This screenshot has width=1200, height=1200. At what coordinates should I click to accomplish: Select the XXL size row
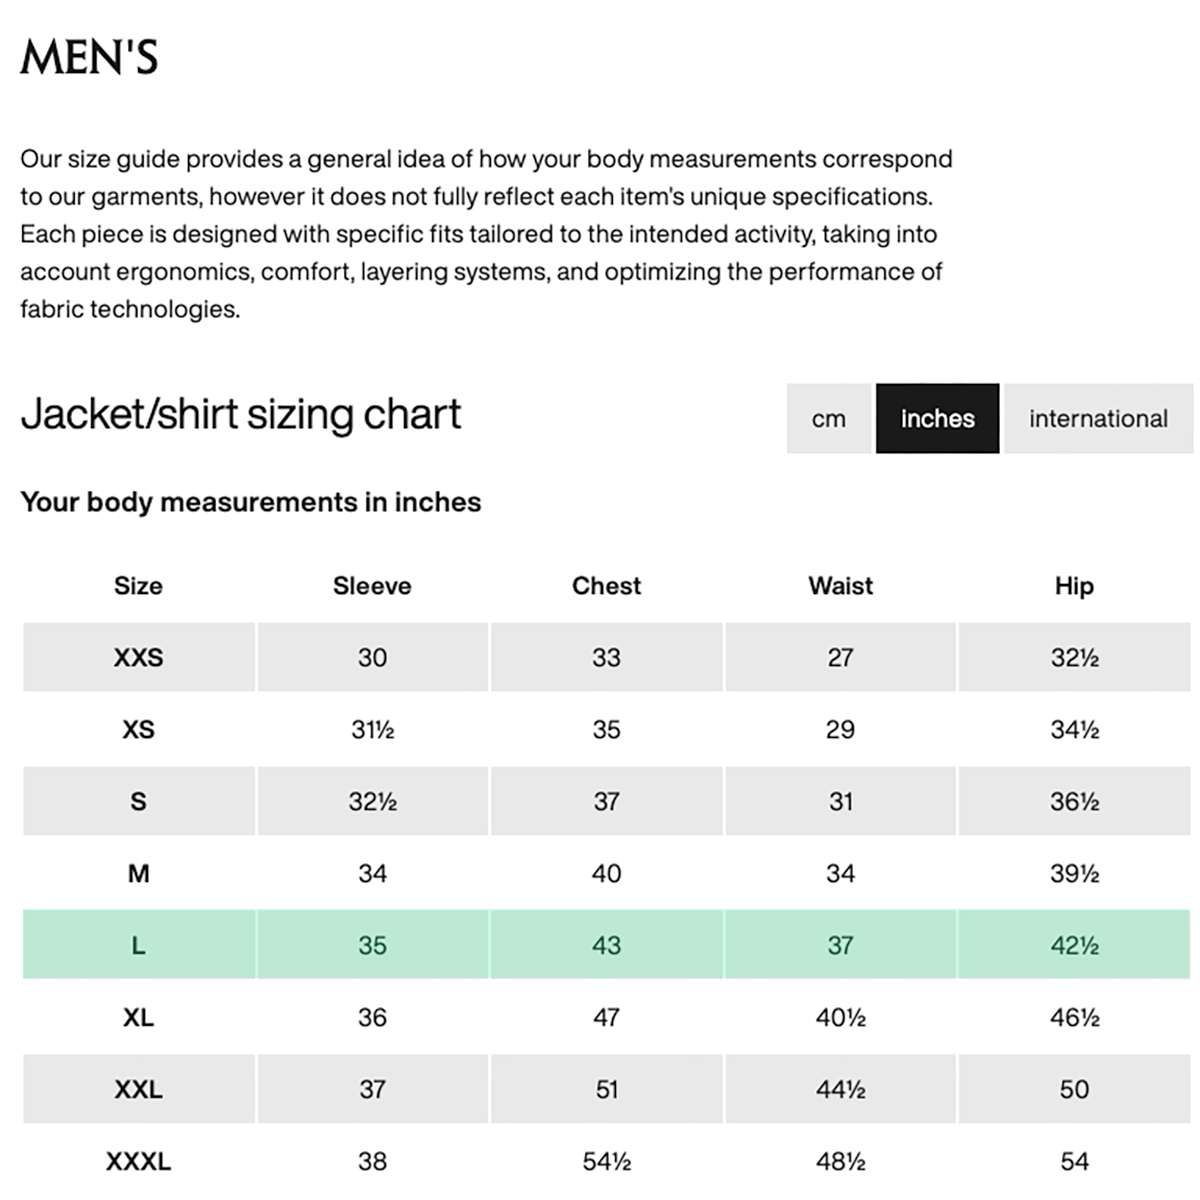pyautogui.click(x=606, y=1089)
